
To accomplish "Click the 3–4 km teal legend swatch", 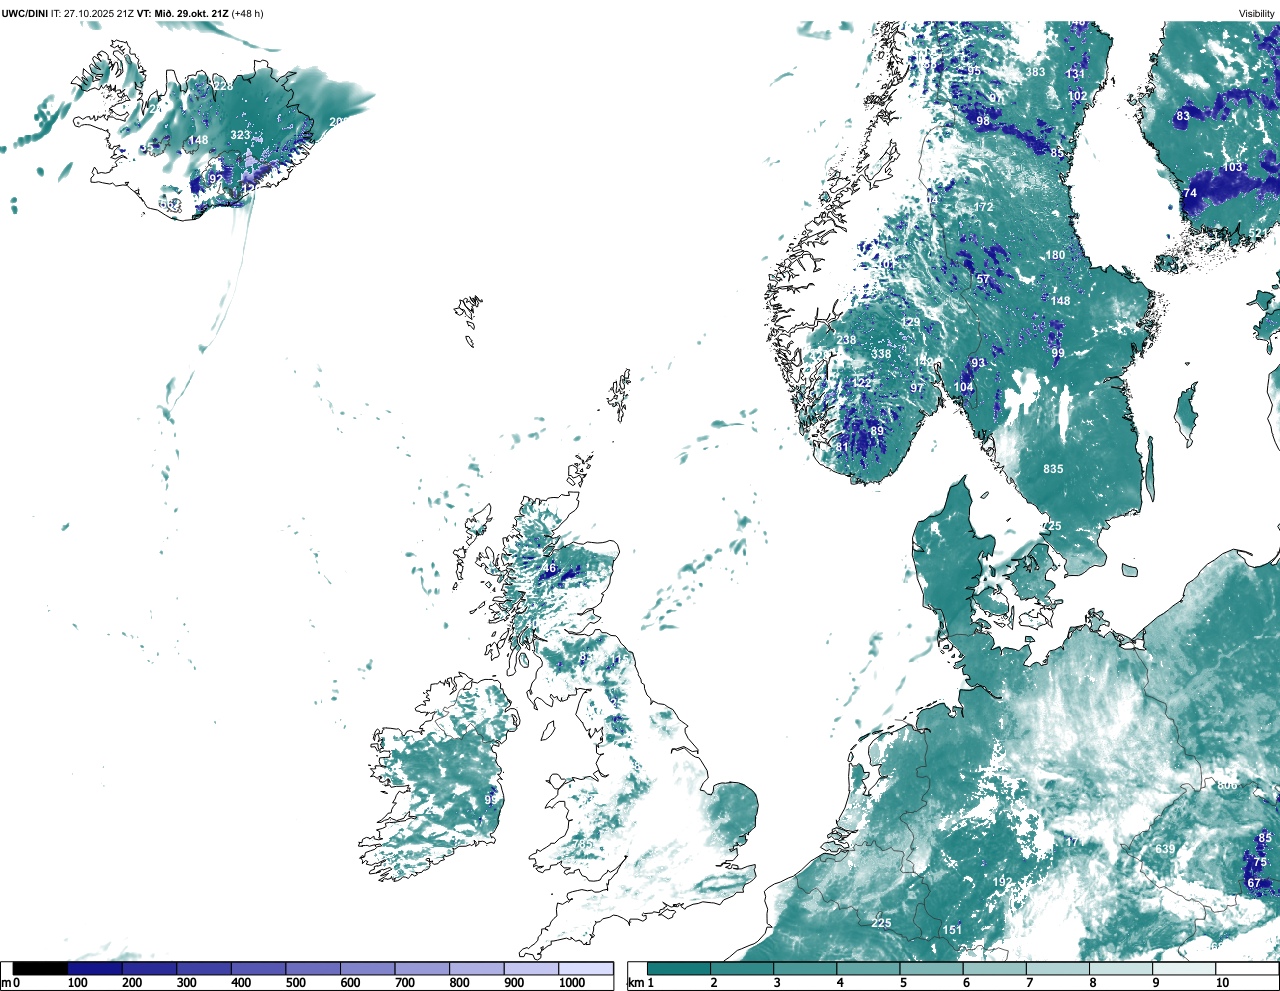I will point(805,968).
